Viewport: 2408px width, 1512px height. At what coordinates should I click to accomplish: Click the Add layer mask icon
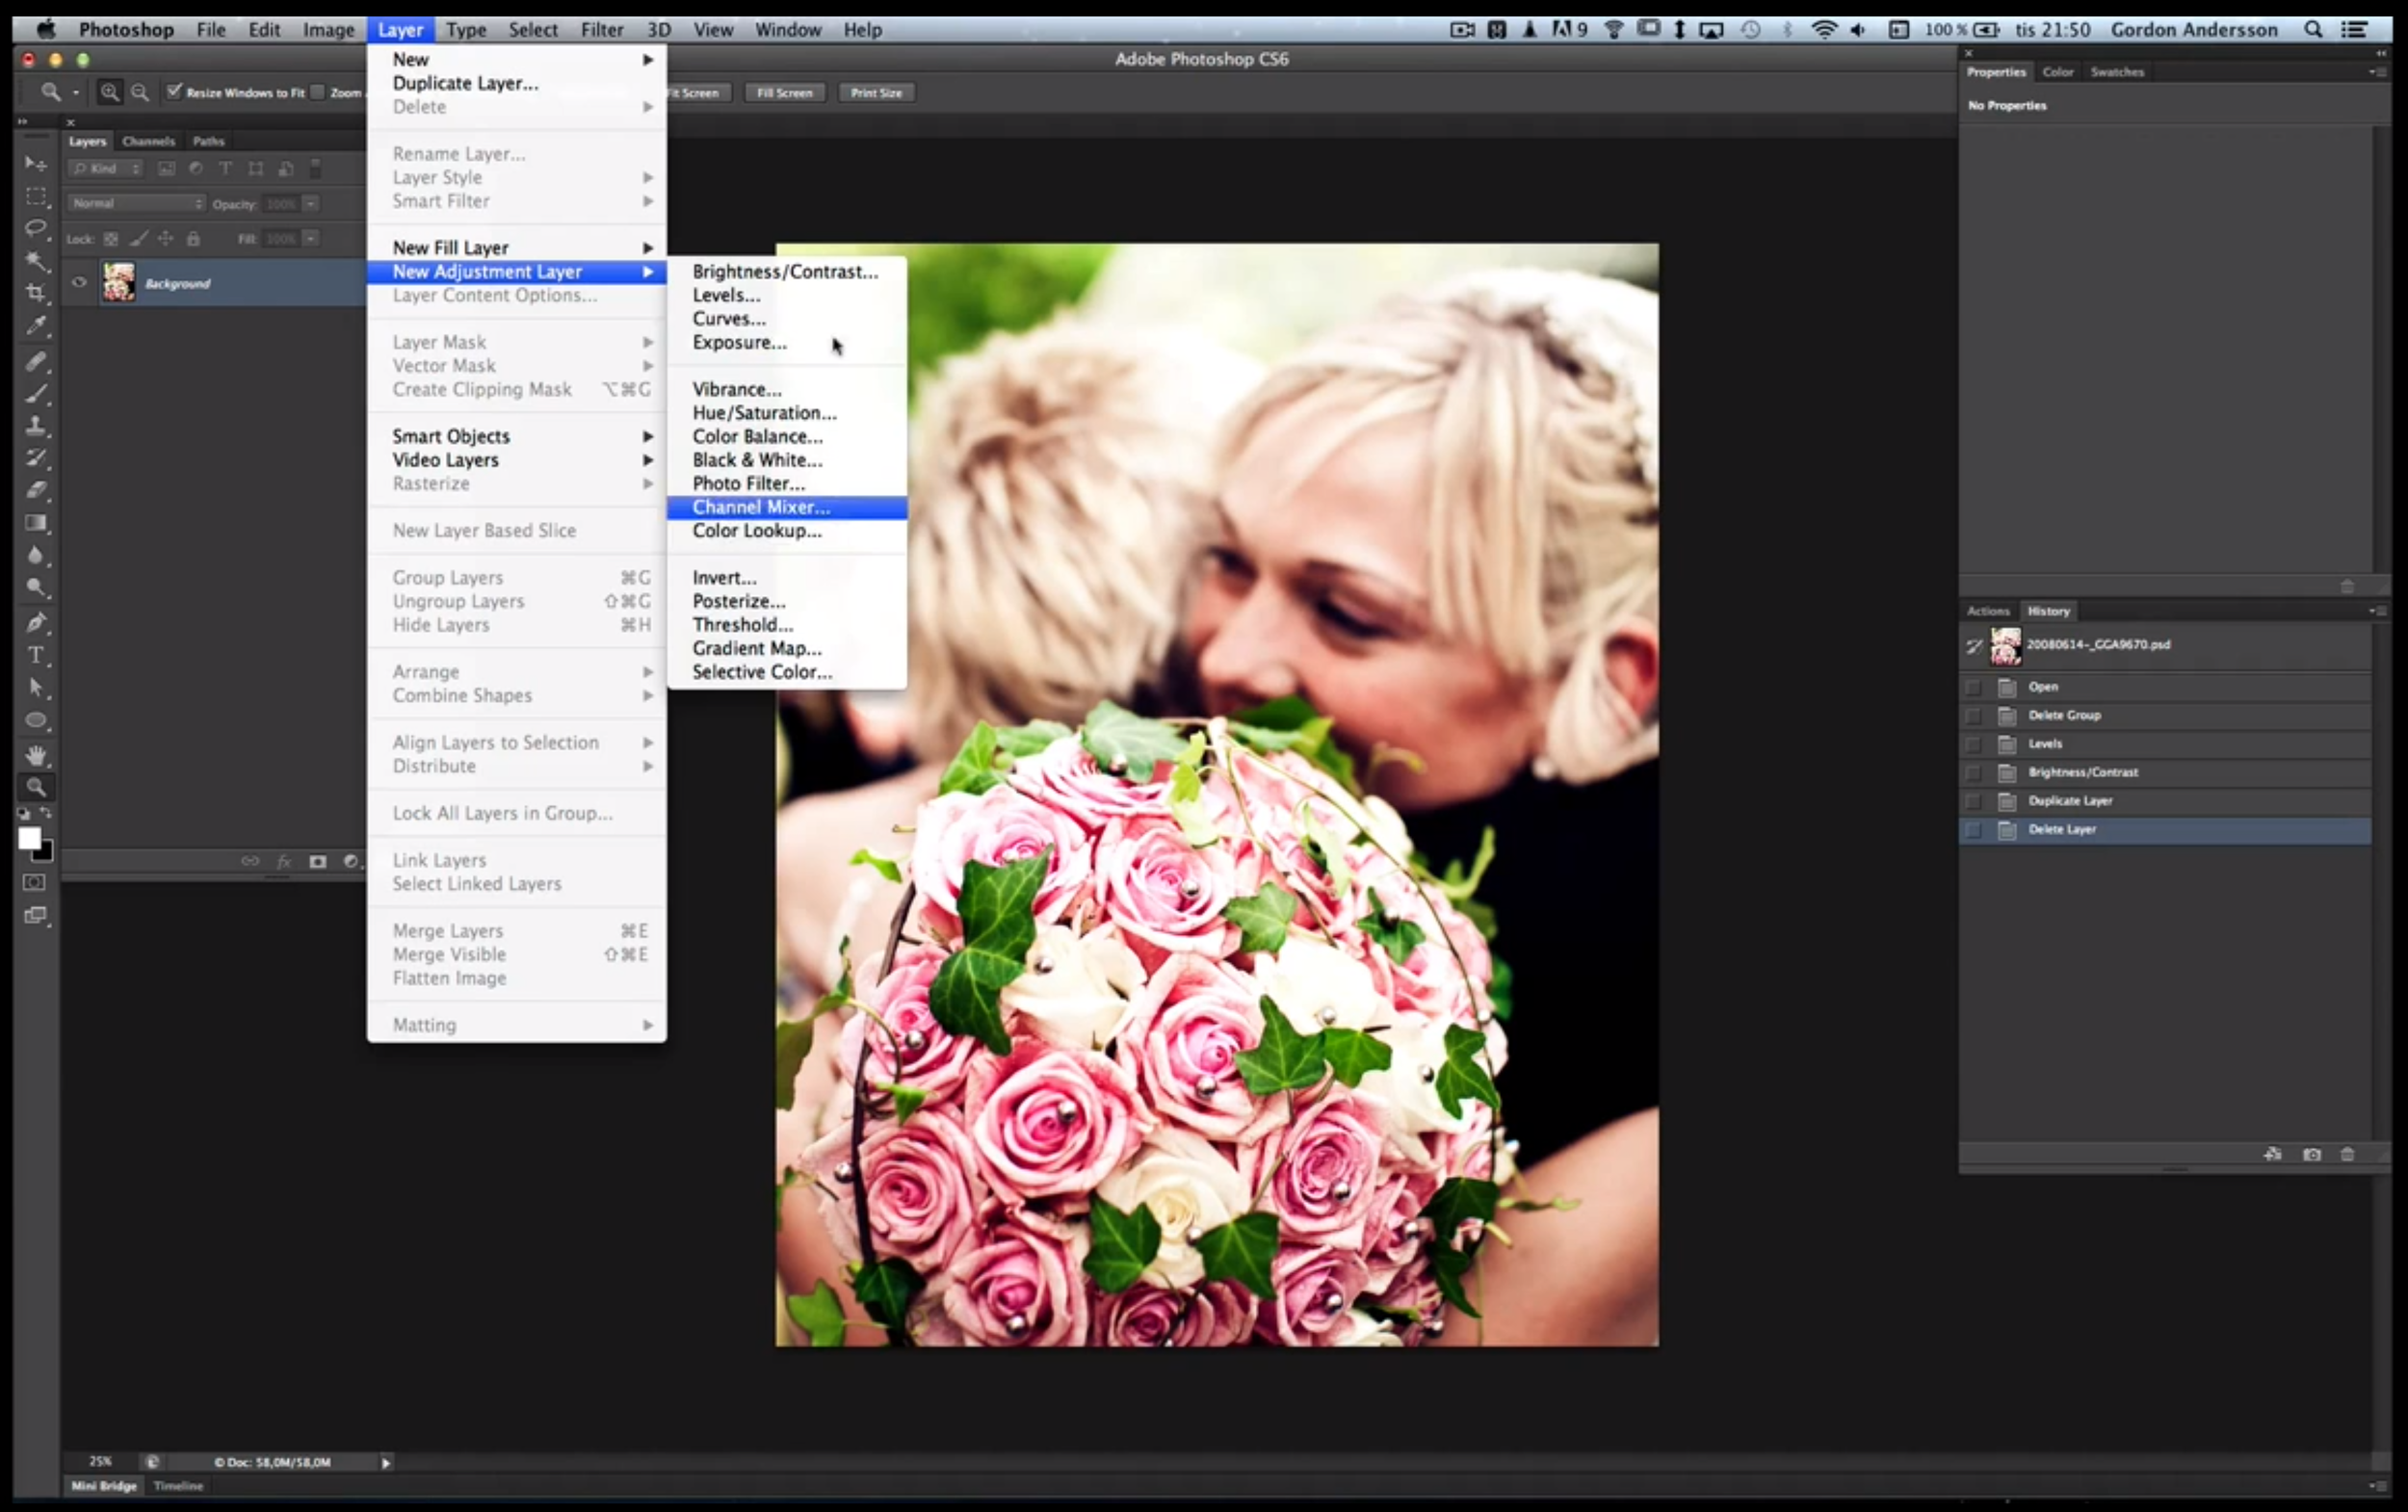pyautogui.click(x=318, y=861)
